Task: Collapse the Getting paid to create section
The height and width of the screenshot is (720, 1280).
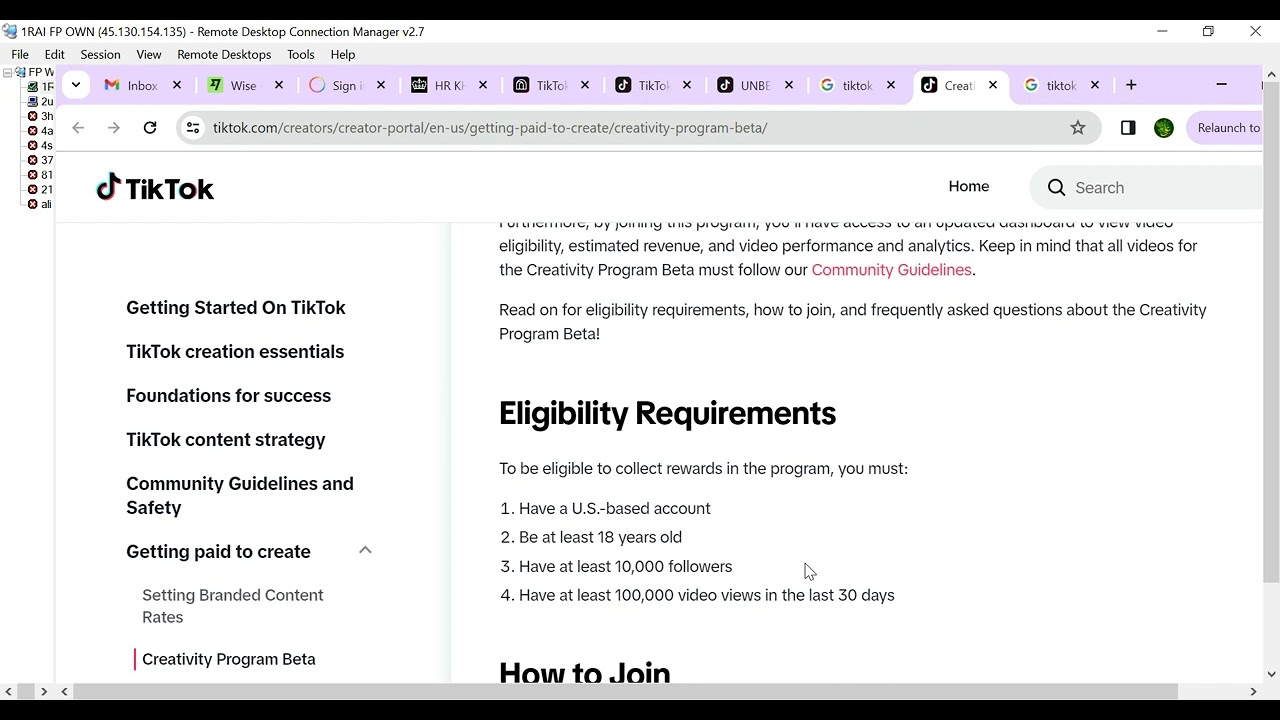Action: pyautogui.click(x=365, y=550)
